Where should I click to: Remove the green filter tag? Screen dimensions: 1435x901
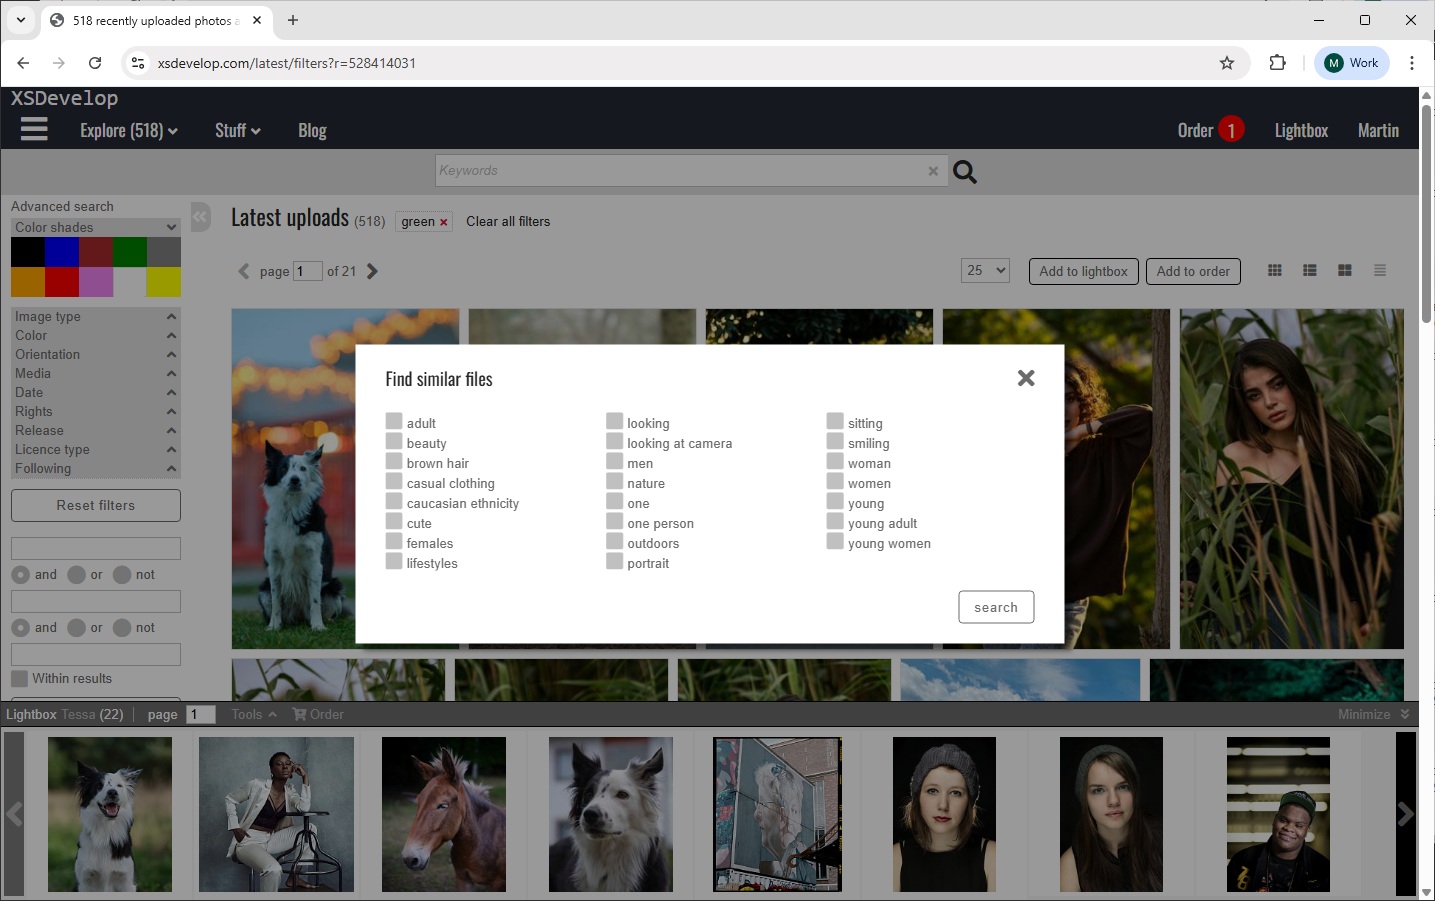coord(443,222)
